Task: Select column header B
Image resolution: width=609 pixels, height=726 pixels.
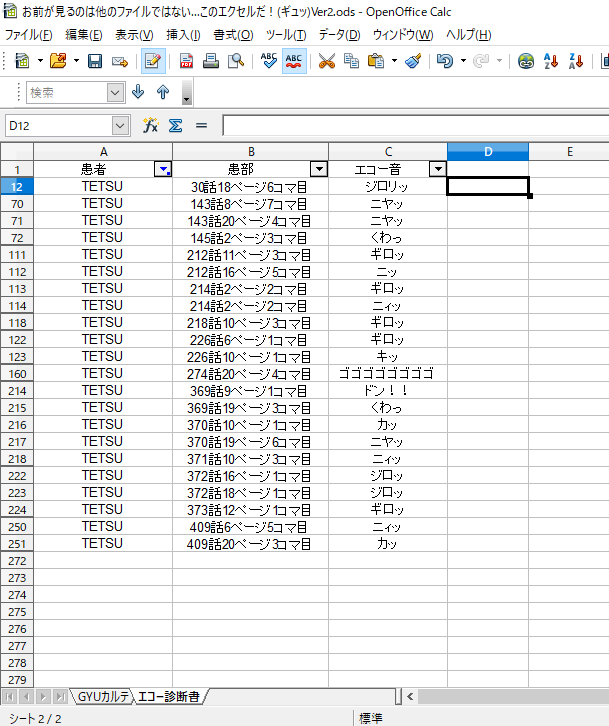Action: (251, 152)
